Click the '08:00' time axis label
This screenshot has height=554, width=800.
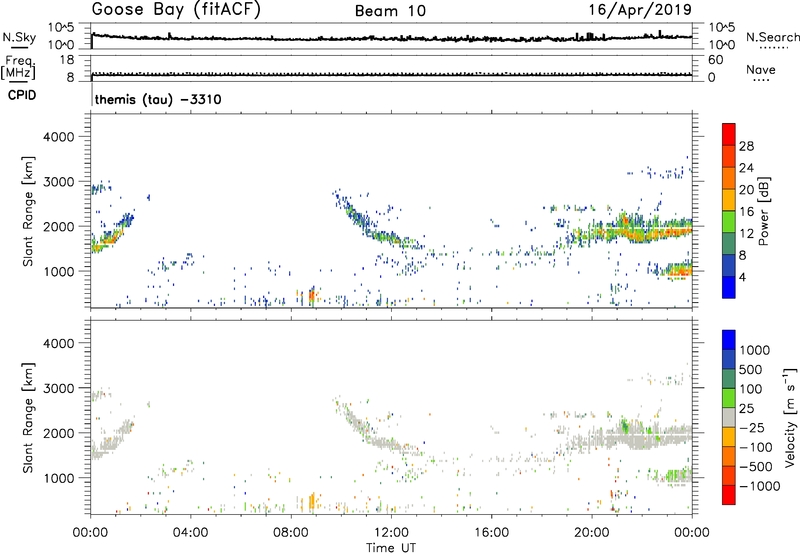(291, 533)
